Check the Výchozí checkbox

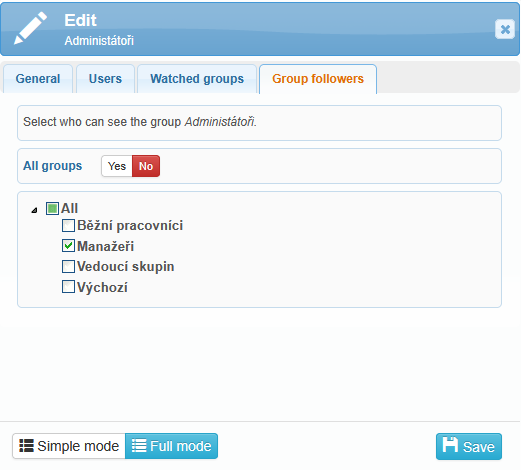(68, 287)
